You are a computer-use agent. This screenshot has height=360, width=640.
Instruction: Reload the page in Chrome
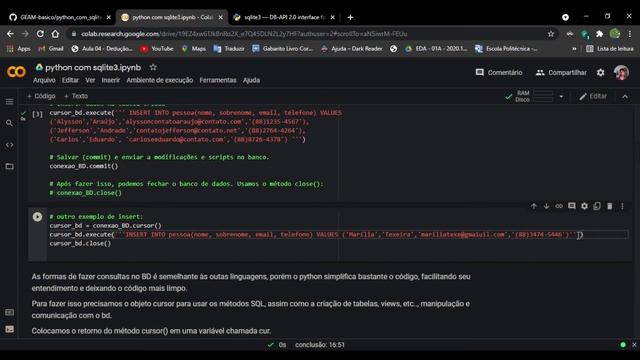point(40,34)
